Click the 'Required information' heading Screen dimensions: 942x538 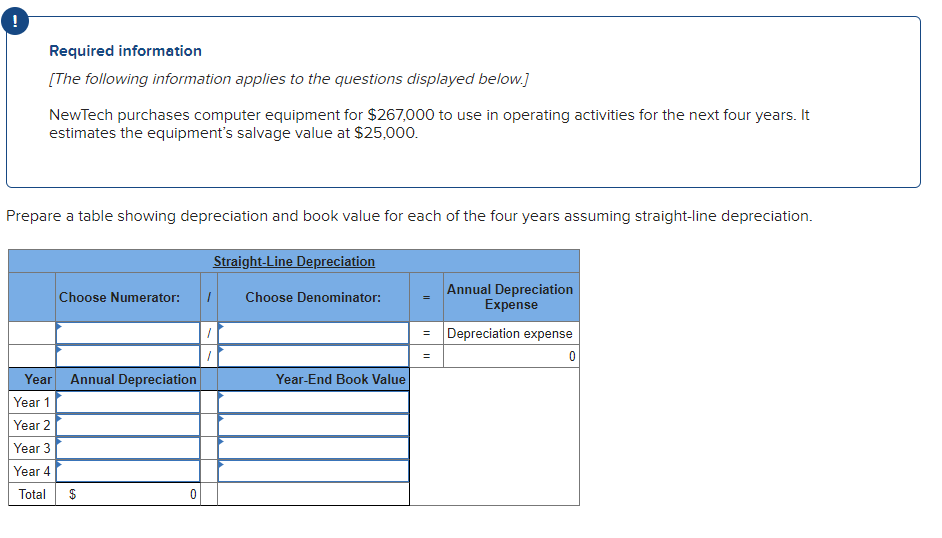(x=126, y=51)
